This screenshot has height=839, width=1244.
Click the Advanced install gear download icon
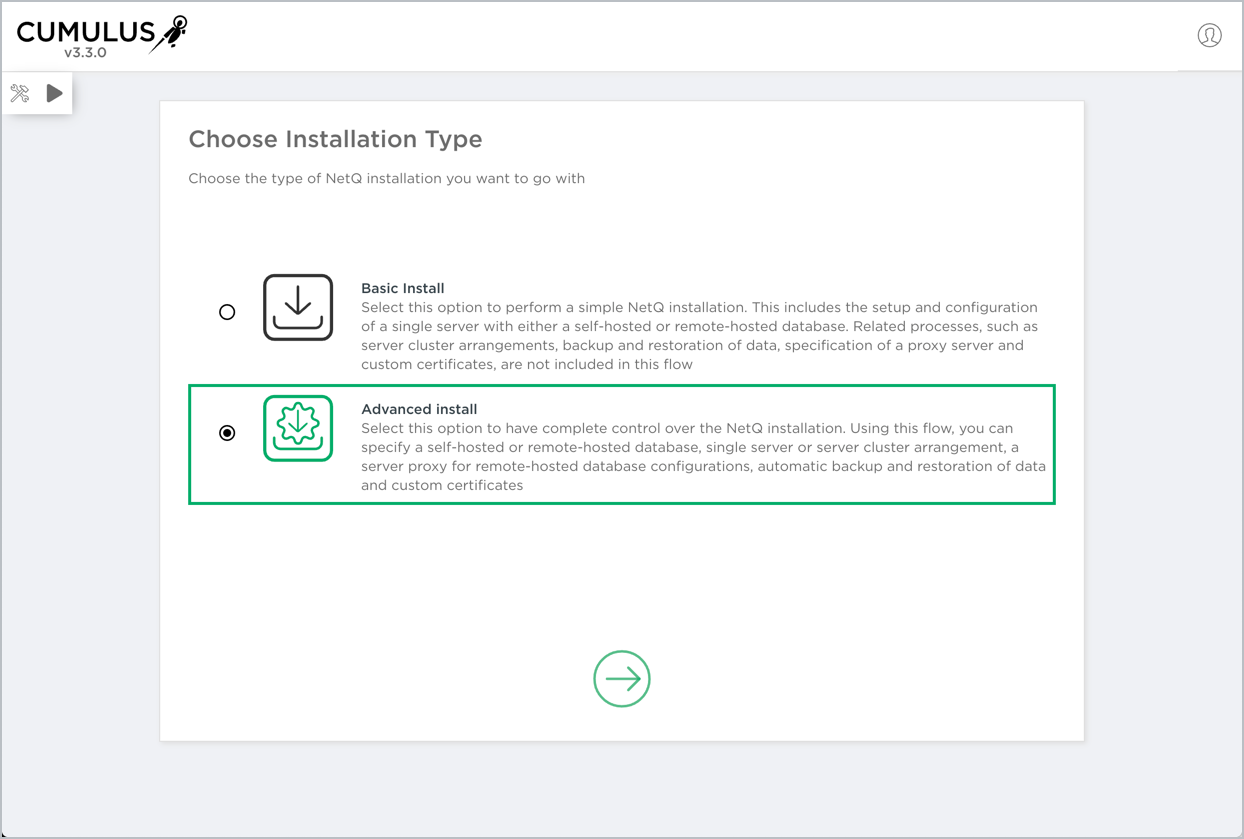pos(298,428)
